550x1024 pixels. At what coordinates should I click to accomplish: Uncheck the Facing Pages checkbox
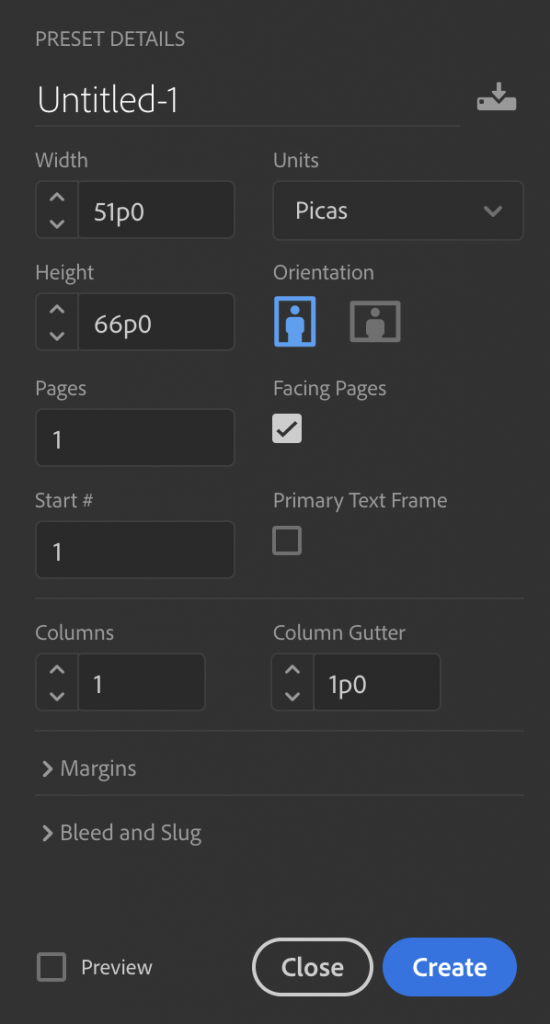point(287,428)
